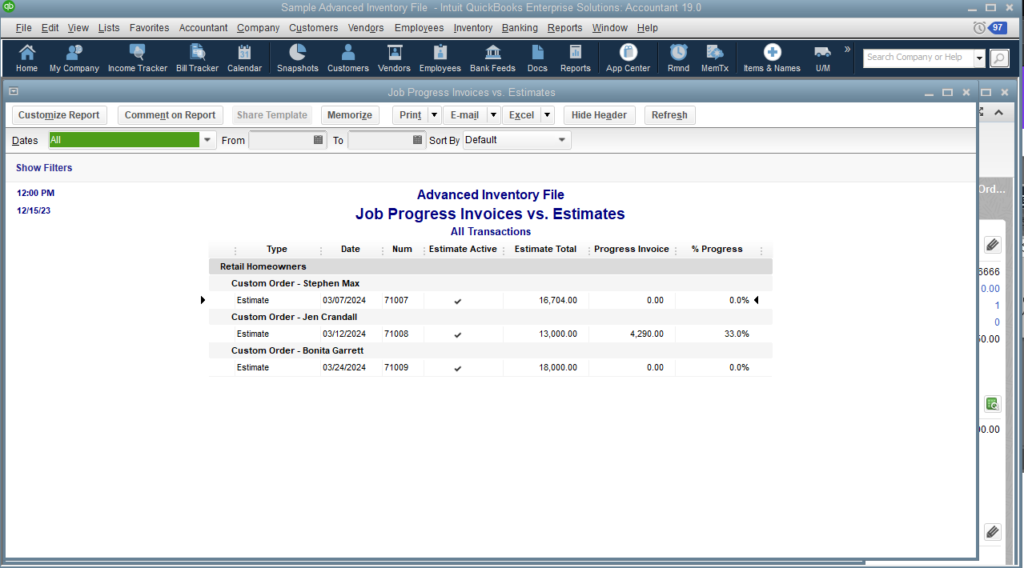The width and height of the screenshot is (1024, 568).
Task: Open the App Center icon
Action: (628, 57)
